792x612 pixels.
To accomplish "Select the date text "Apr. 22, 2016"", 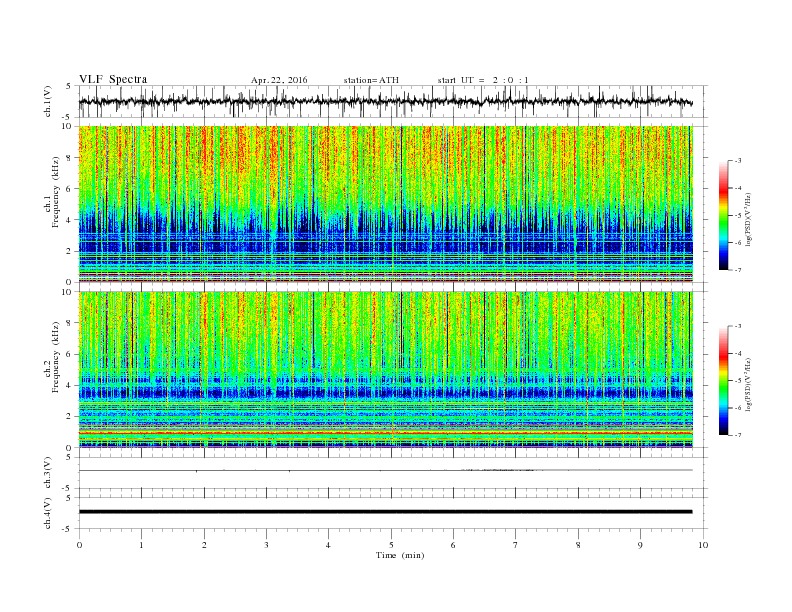I will tap(279, 80).
